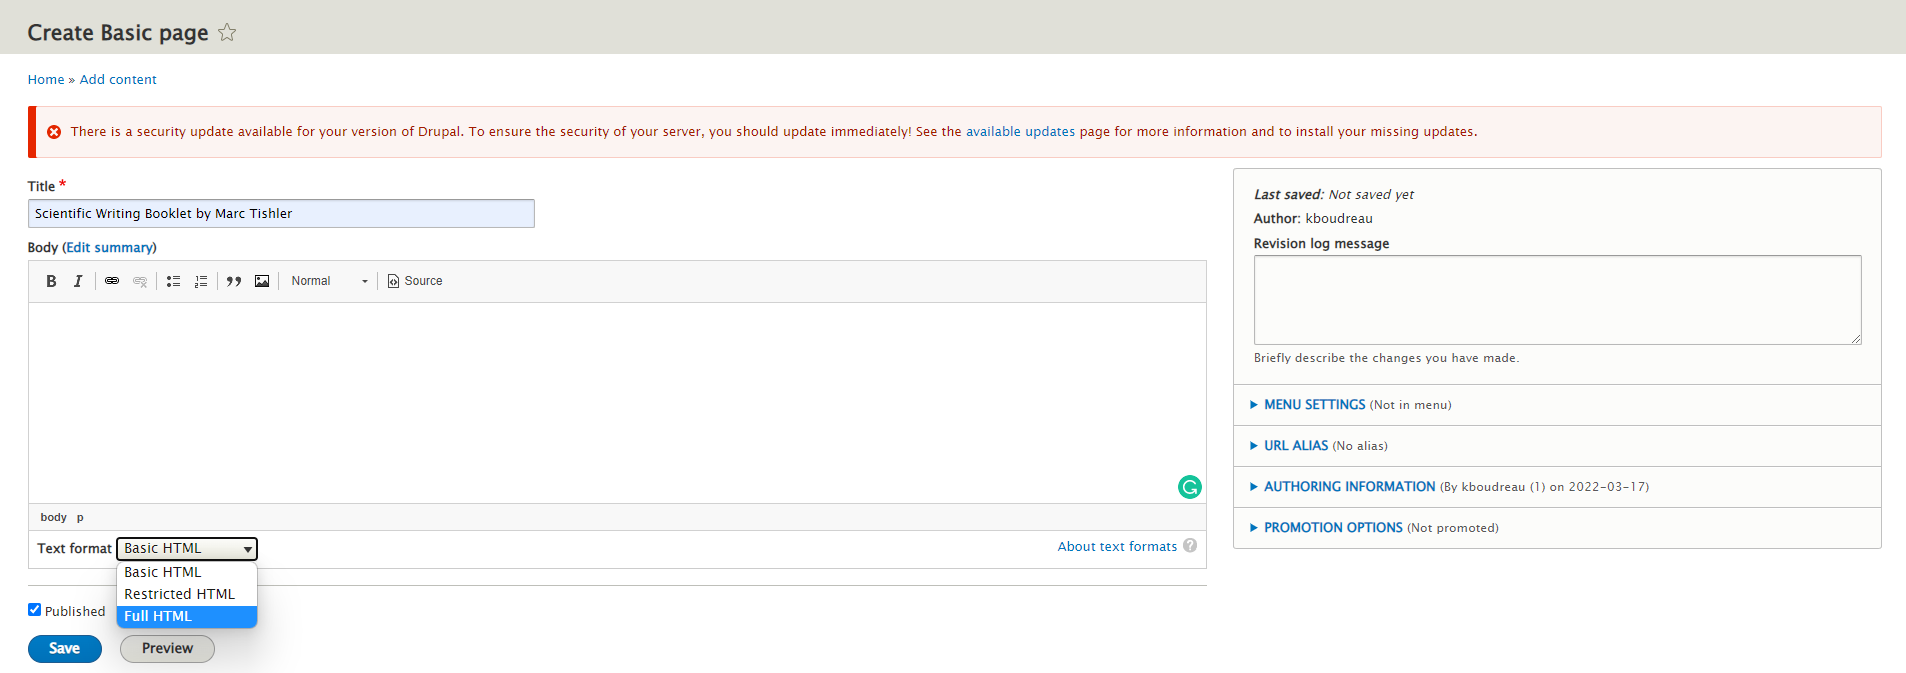Click the block quote icon
This screenshot has width=1906, height=673.
point(234,281)
